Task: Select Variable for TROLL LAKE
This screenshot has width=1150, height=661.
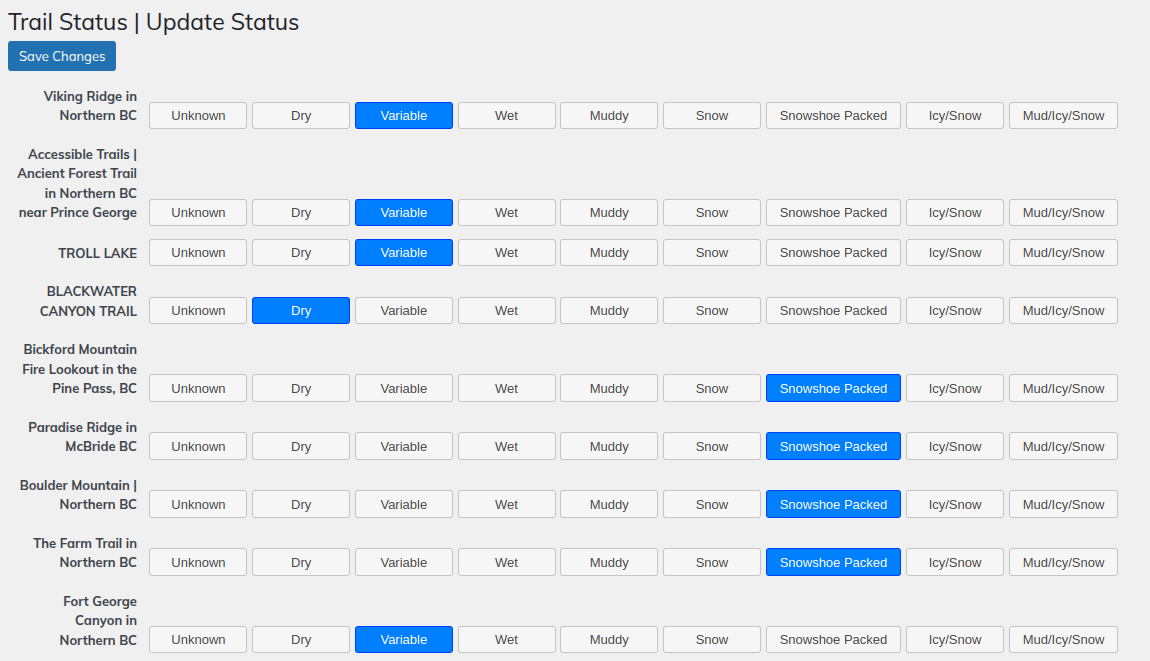Action: [x=403, y=252]
